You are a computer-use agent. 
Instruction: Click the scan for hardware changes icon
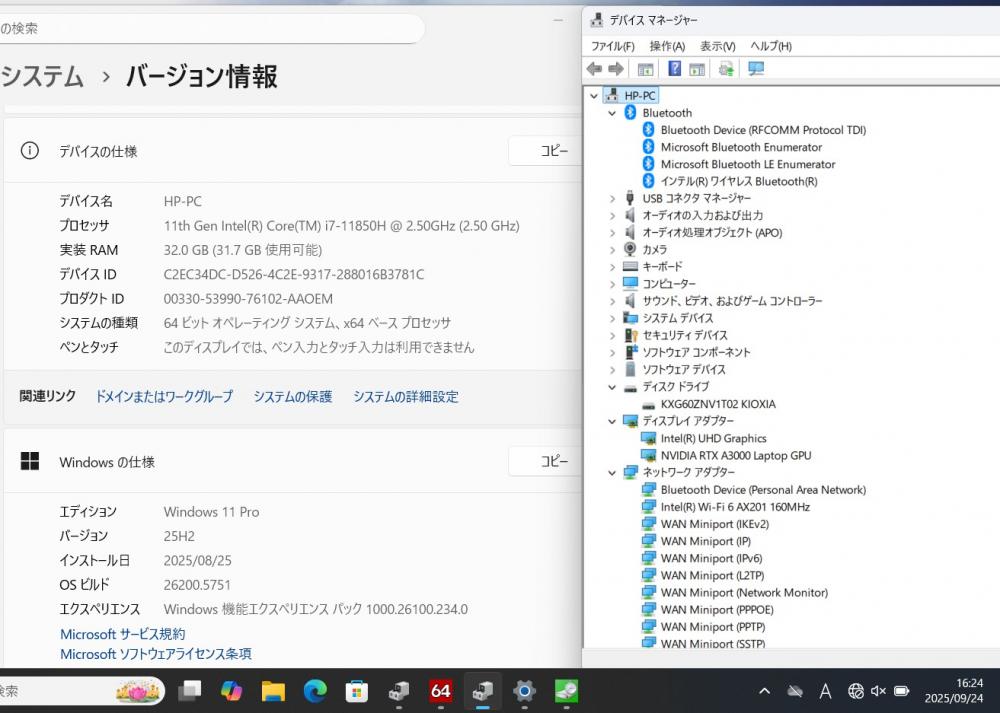[755, 69]
